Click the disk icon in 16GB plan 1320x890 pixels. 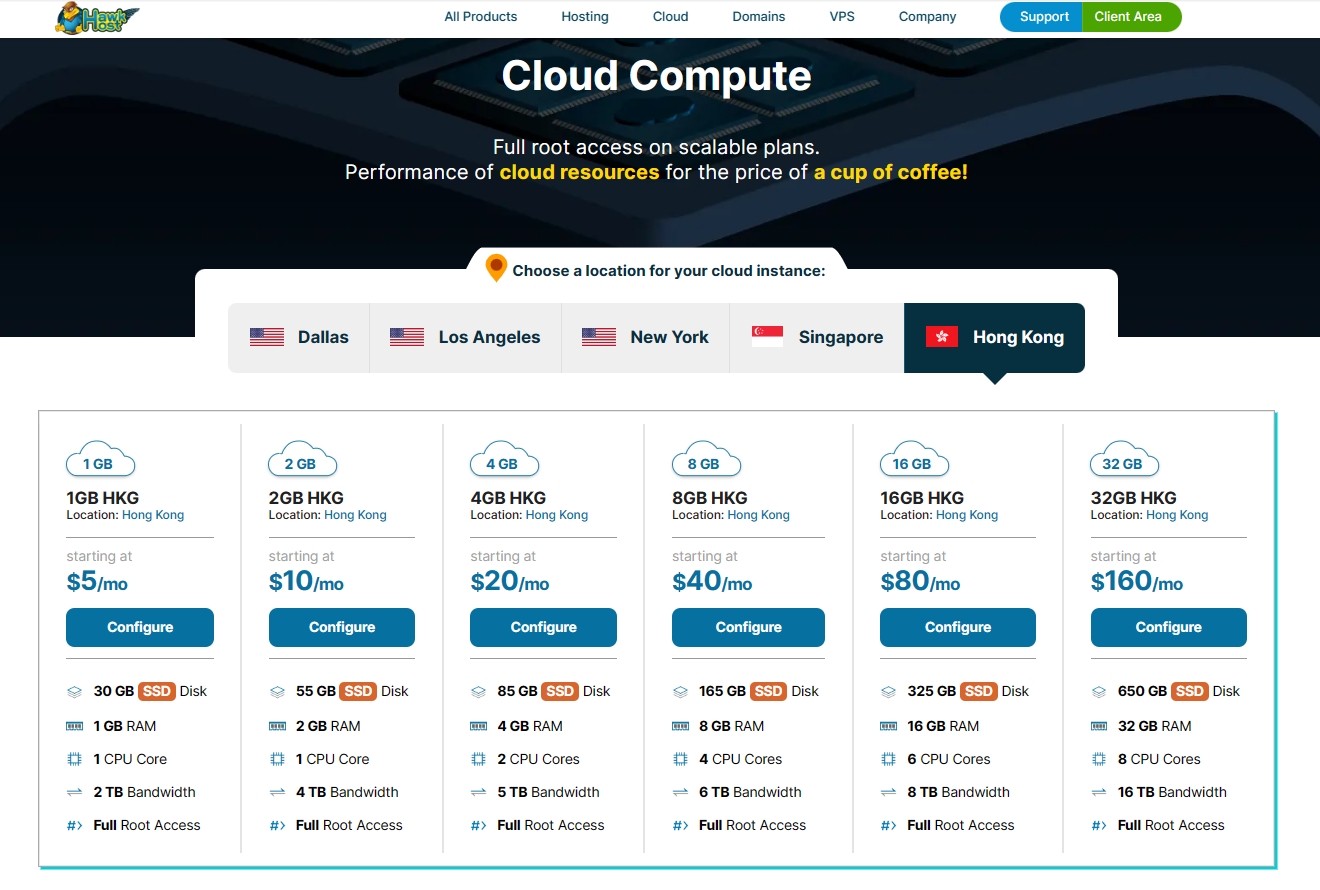pos(888,691)
